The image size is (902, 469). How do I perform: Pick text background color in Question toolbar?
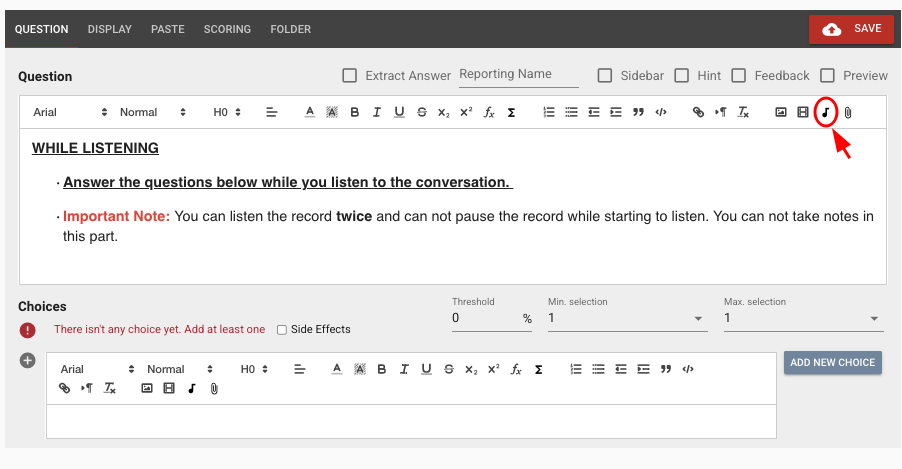tap(332, 112)
